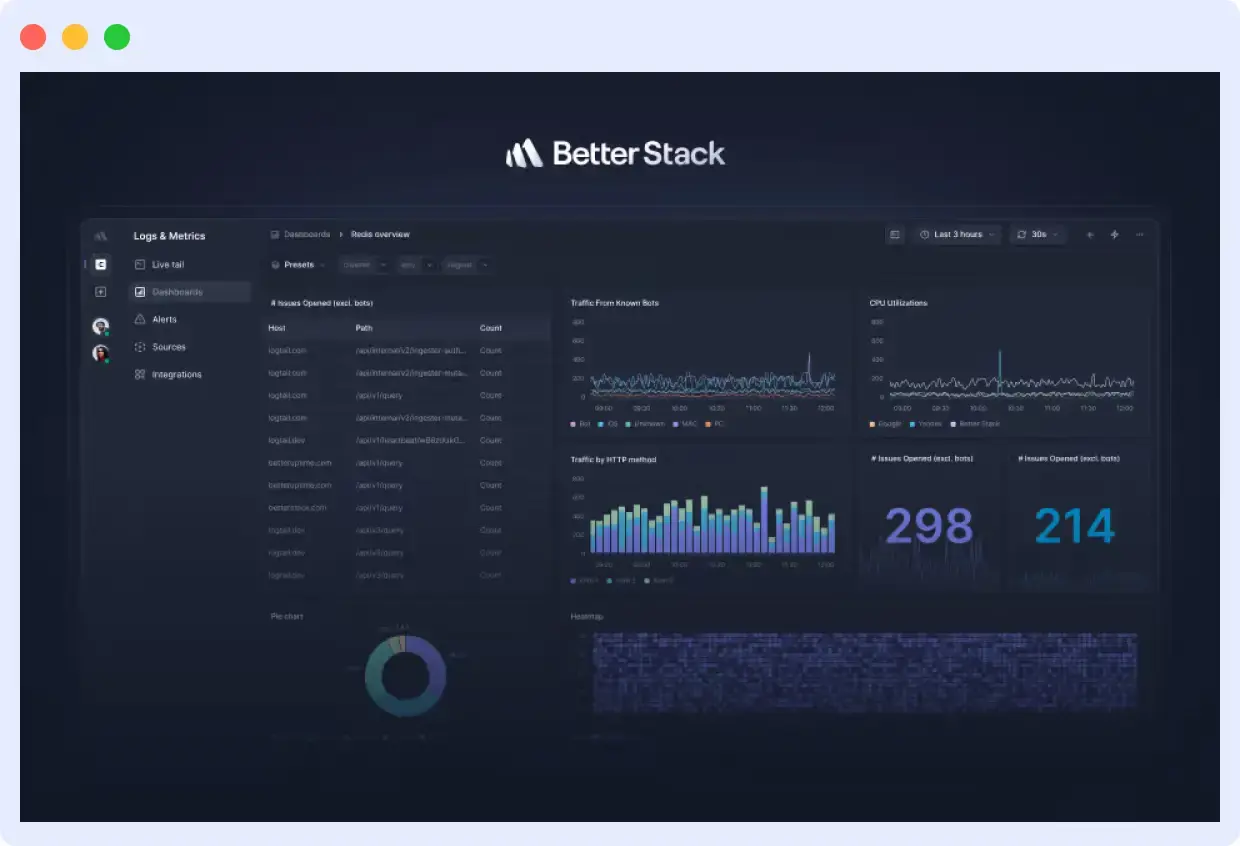Click the Dashboards chart icon in the sidebar
1240x846 pixels.
(x=140, y=292)
